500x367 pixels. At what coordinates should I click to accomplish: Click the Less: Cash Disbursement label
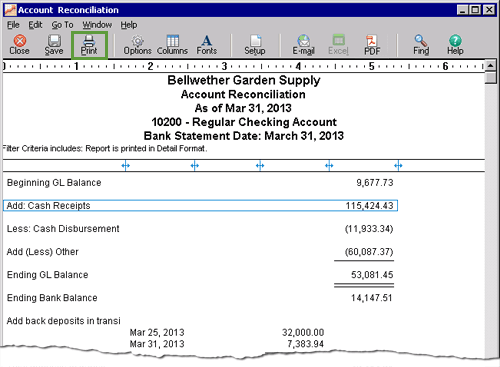click(63, 229)
